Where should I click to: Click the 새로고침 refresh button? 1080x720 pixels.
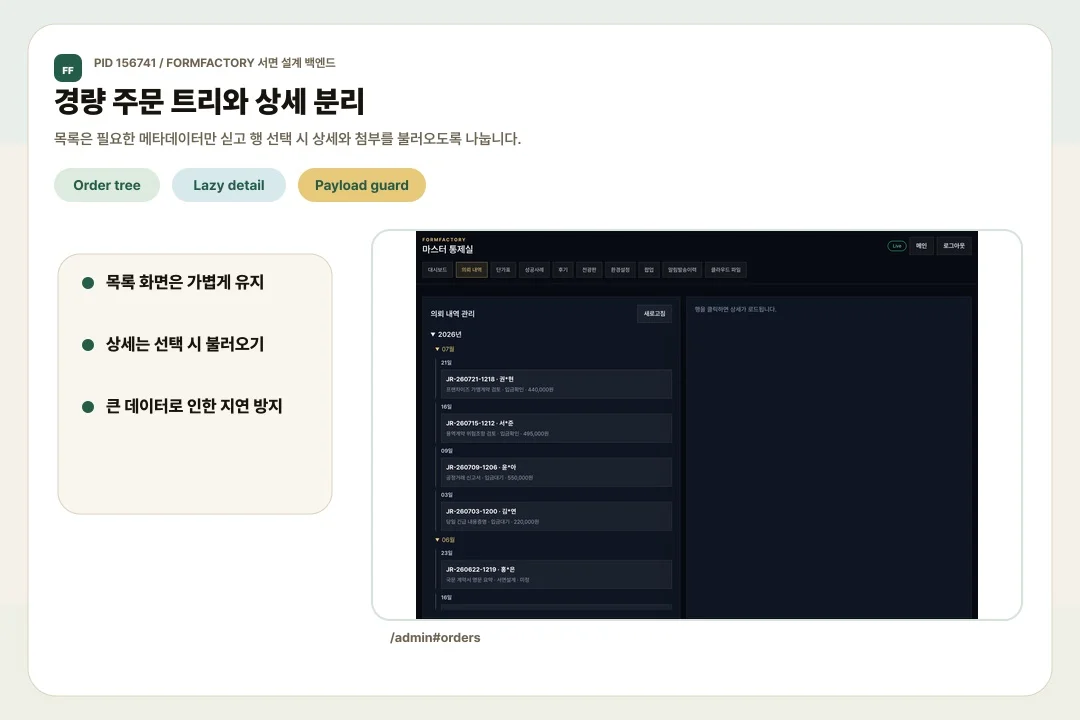[654, 313]
